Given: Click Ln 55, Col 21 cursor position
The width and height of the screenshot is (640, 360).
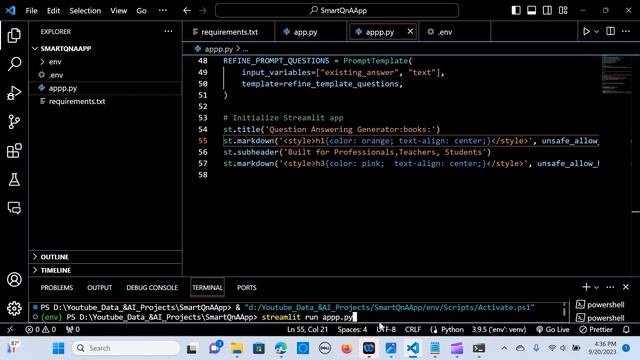Looking at the screenshot, I should [307, 329].
